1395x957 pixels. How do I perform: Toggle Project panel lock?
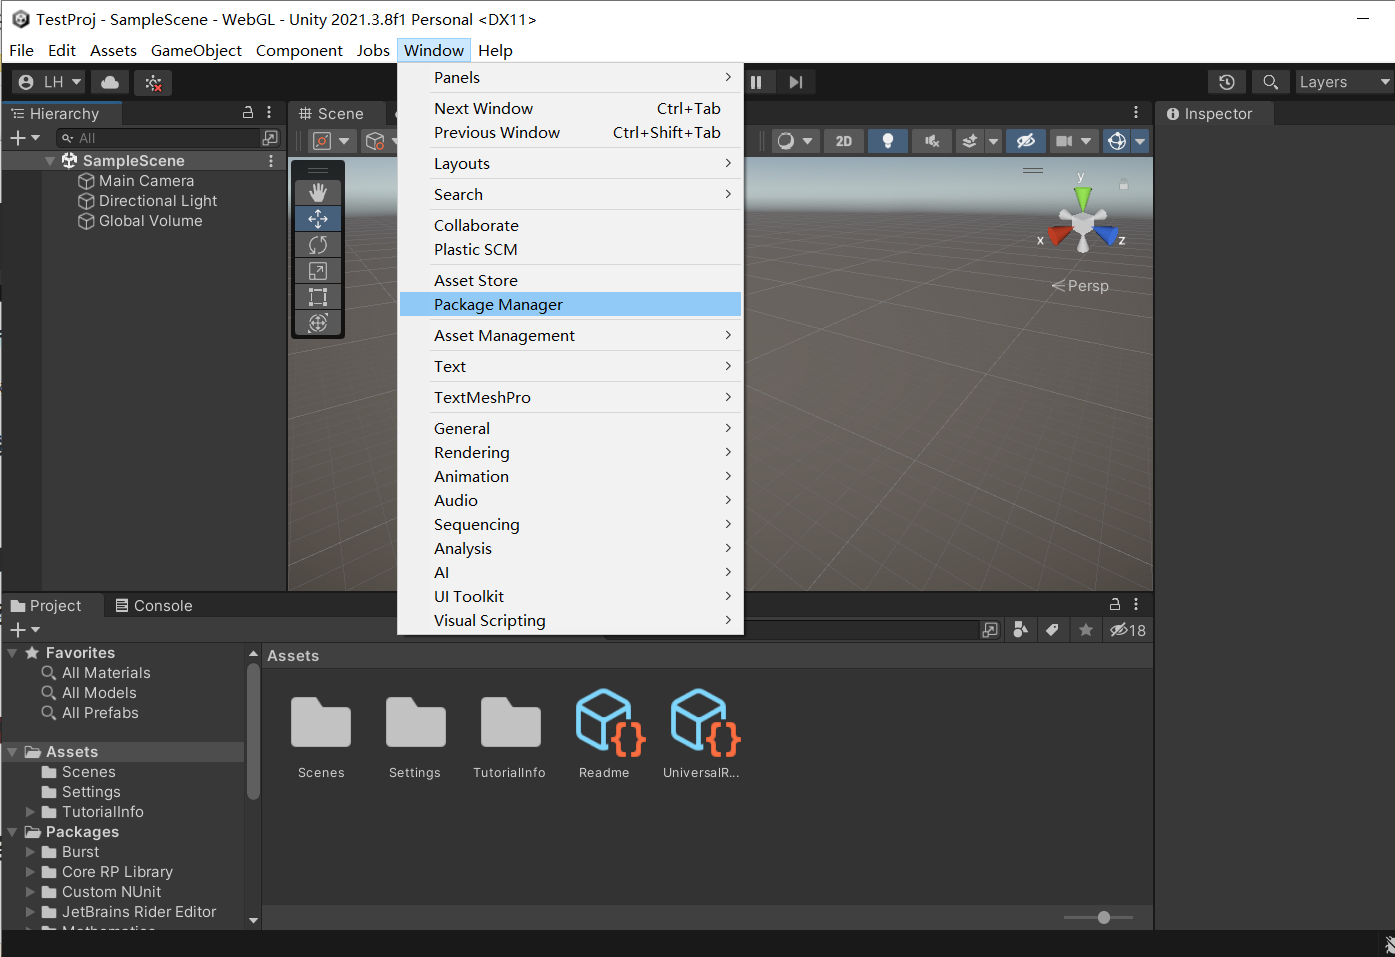(1115, 604)
